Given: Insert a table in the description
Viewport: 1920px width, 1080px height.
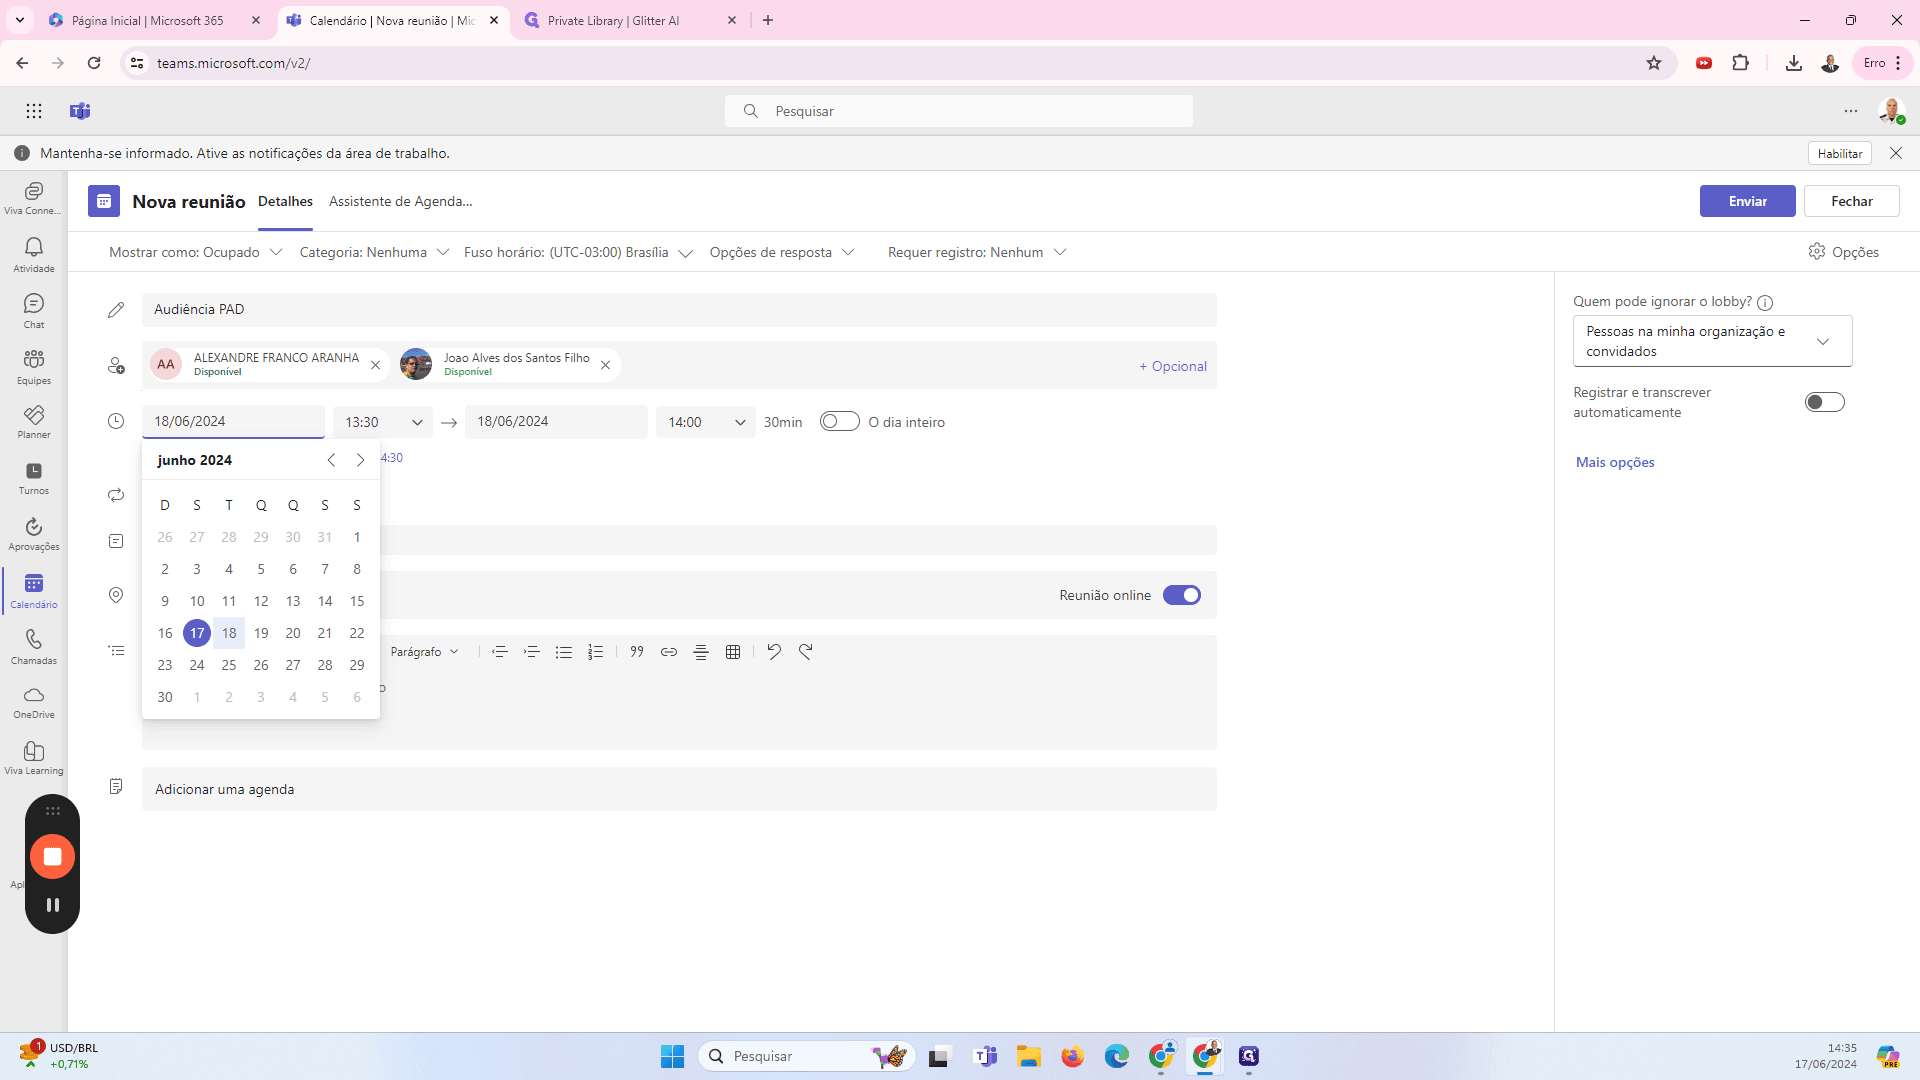Looking at the screenshot, I should coord(733,652).
